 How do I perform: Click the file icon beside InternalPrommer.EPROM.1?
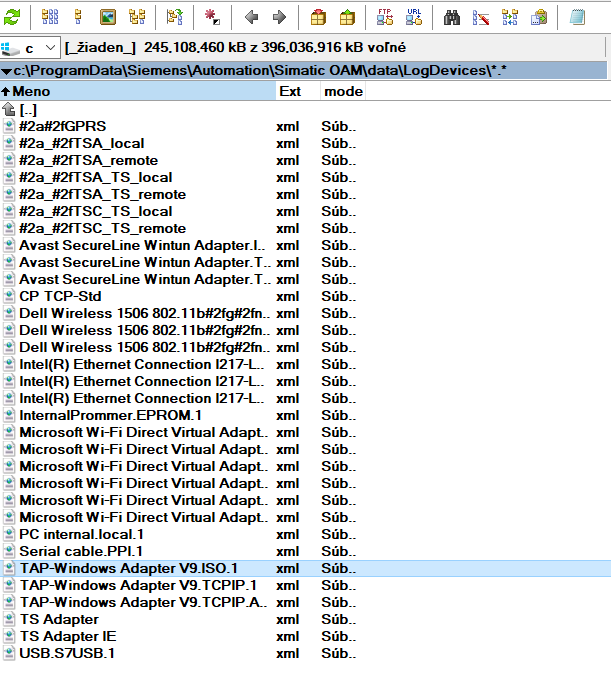coord(9,415)
